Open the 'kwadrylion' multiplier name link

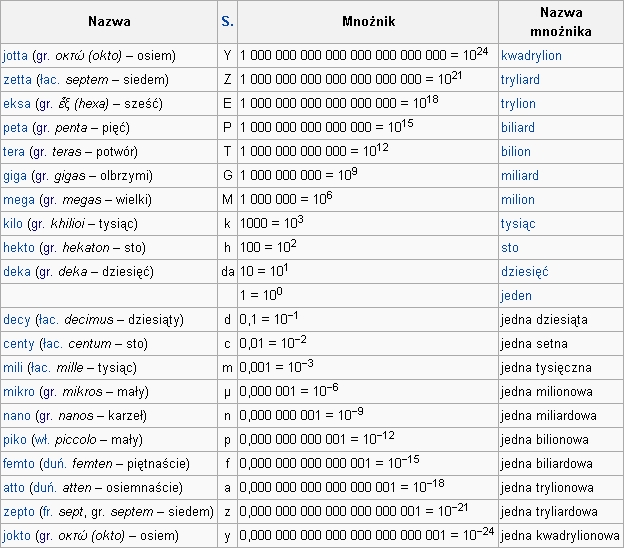click(531, 56)
